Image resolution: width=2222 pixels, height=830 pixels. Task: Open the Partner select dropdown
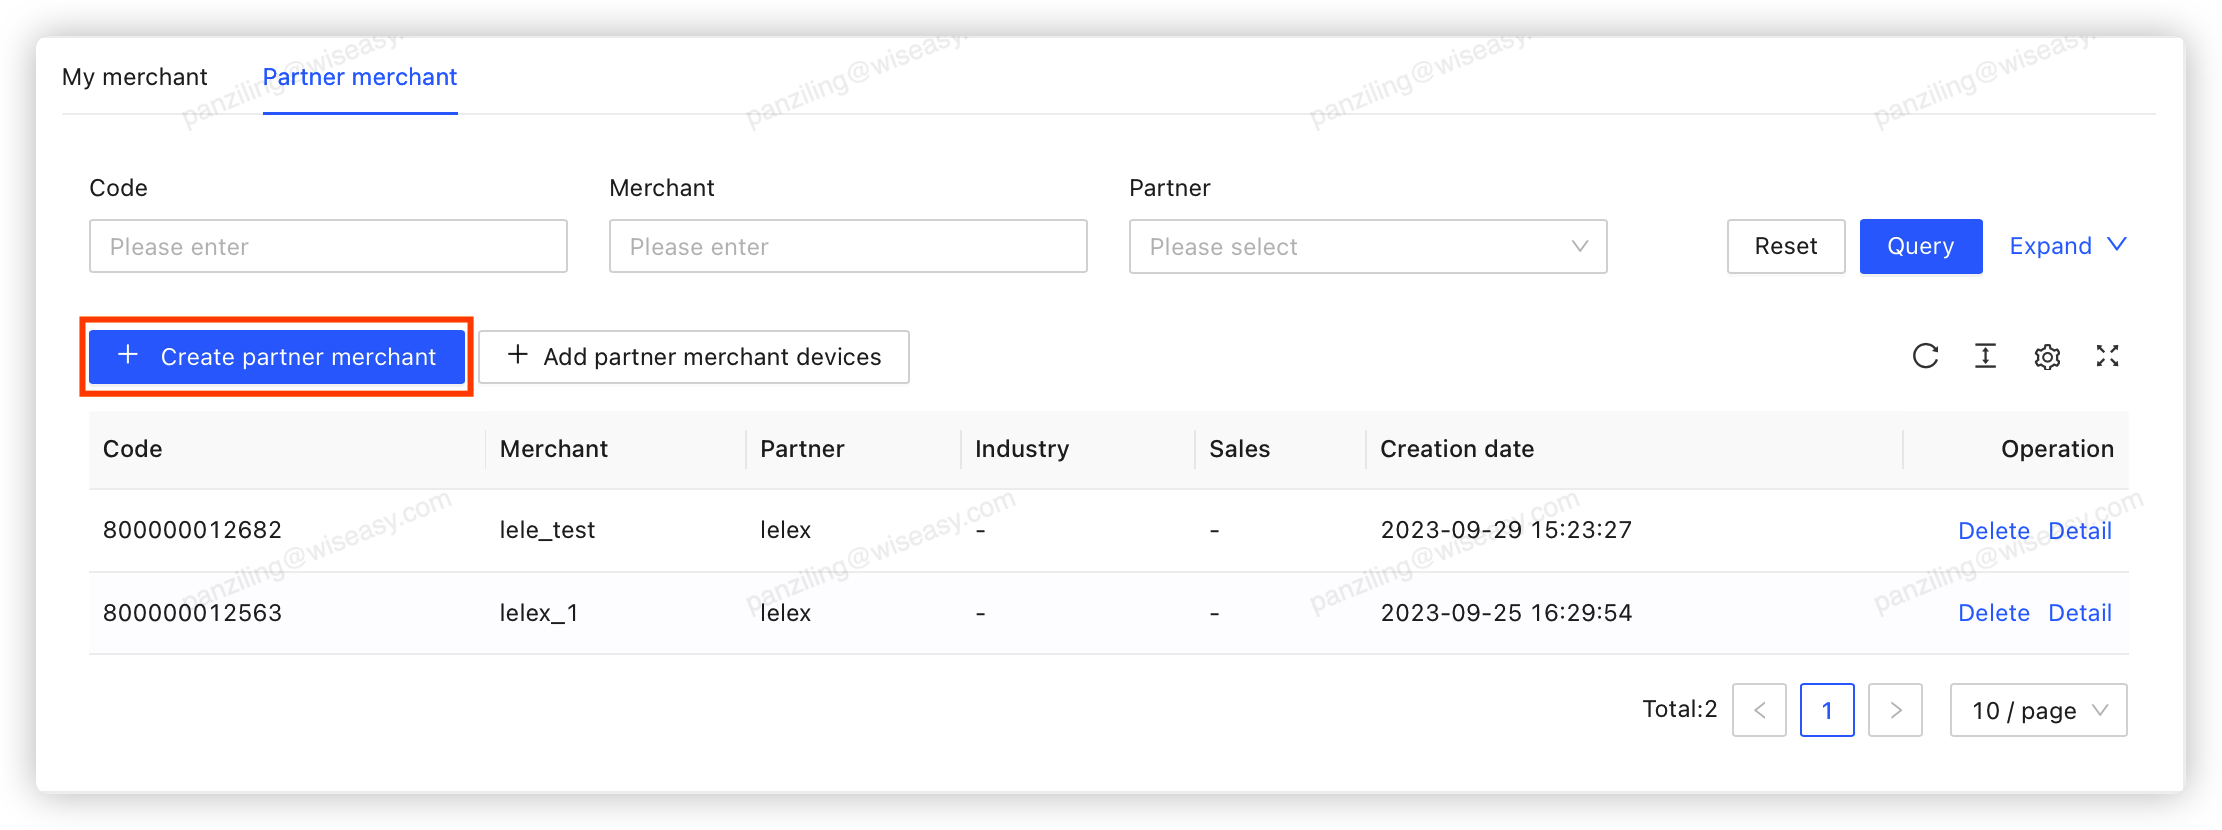click(x=1367, y=246)
